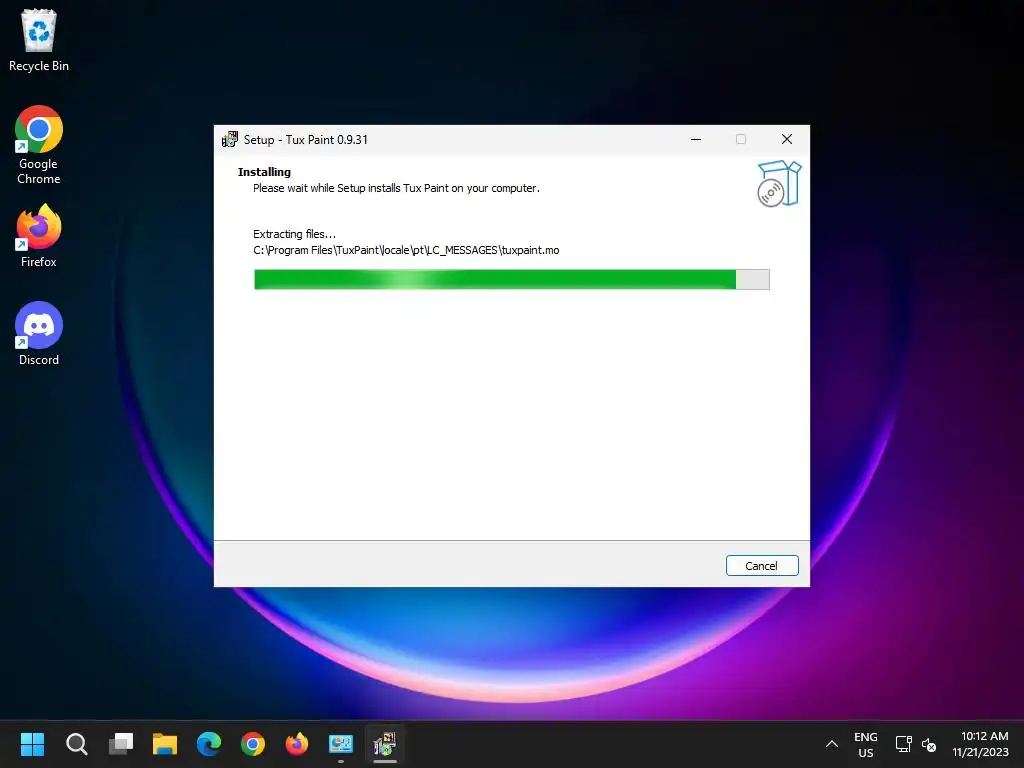
Task: Click the installation progress bar
Action: (x=511, y=280)
